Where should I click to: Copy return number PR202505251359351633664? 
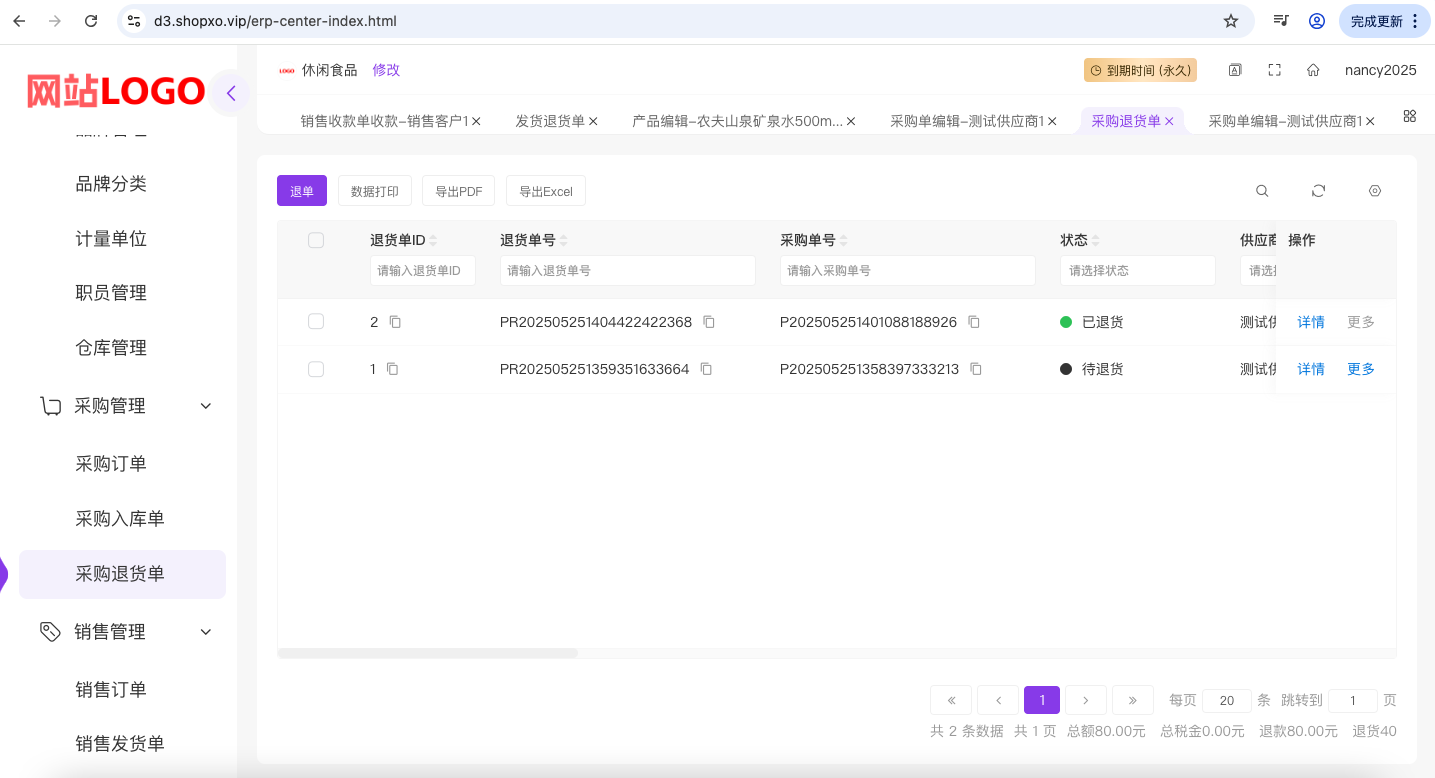tap(706, 369)
